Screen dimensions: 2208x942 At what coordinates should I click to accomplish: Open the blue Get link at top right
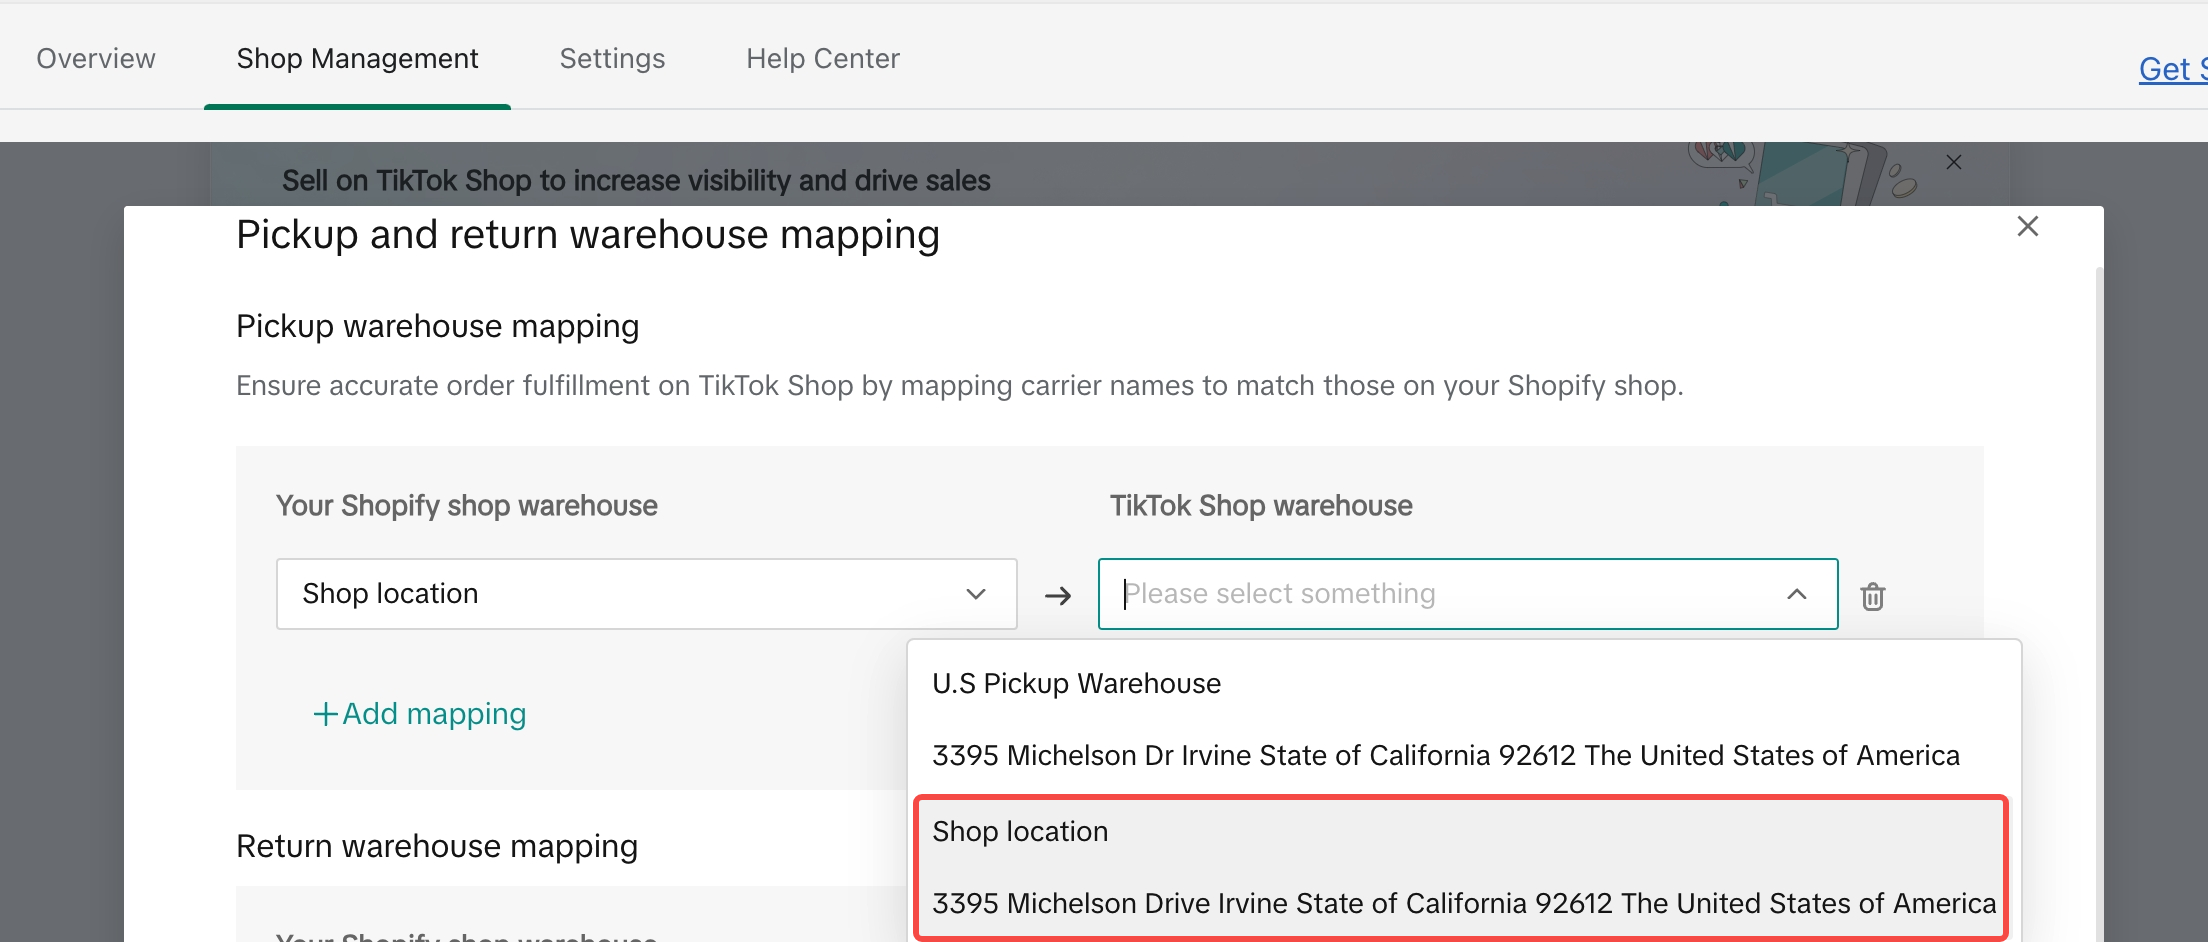[x=2170, y=69]
